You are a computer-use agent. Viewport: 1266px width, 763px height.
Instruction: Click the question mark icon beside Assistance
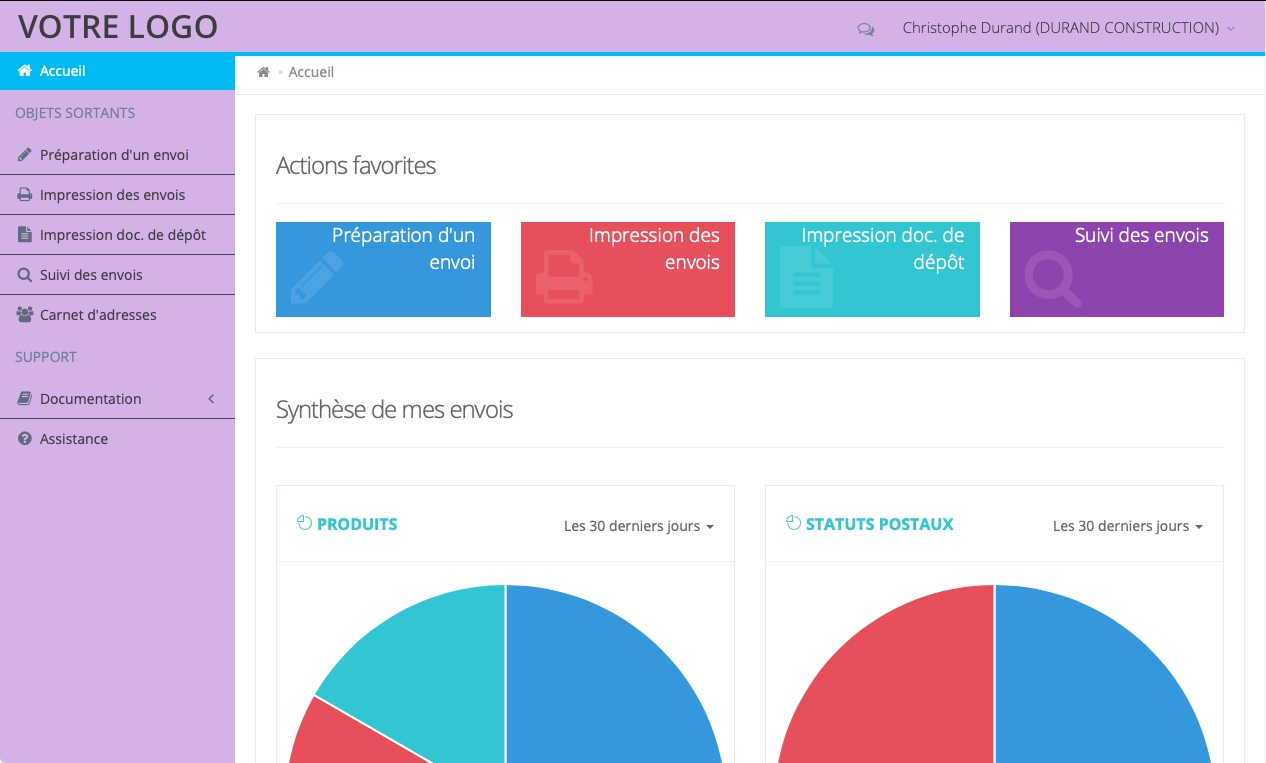(25, 439)
